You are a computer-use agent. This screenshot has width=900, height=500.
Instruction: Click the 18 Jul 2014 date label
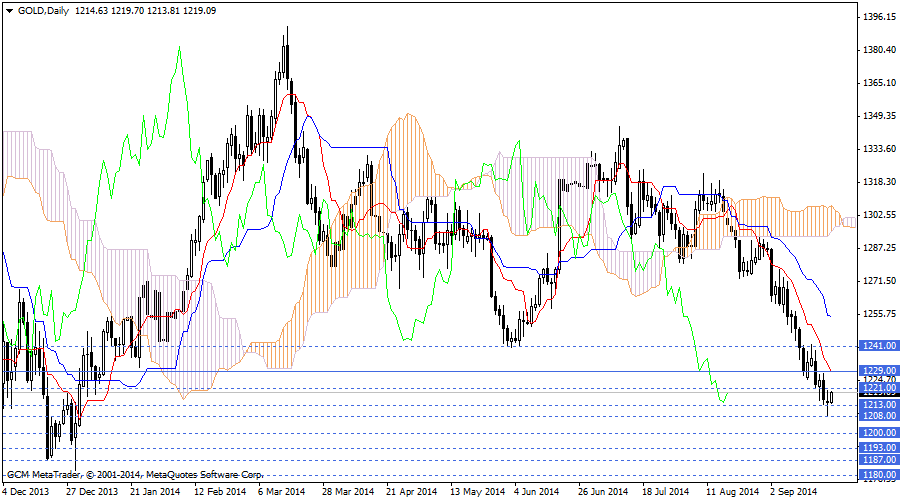point(666,492)
